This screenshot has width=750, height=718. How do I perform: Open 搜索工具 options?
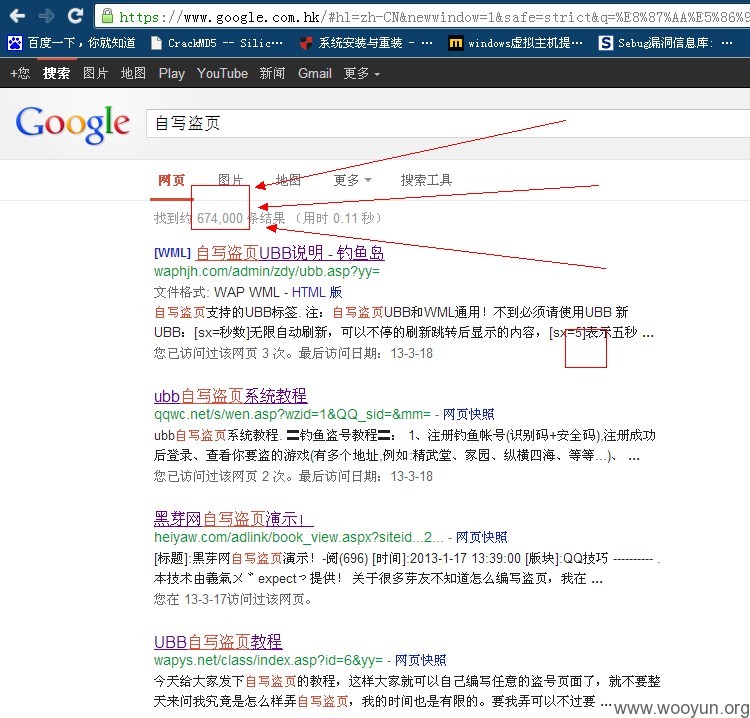click(426, 180)
